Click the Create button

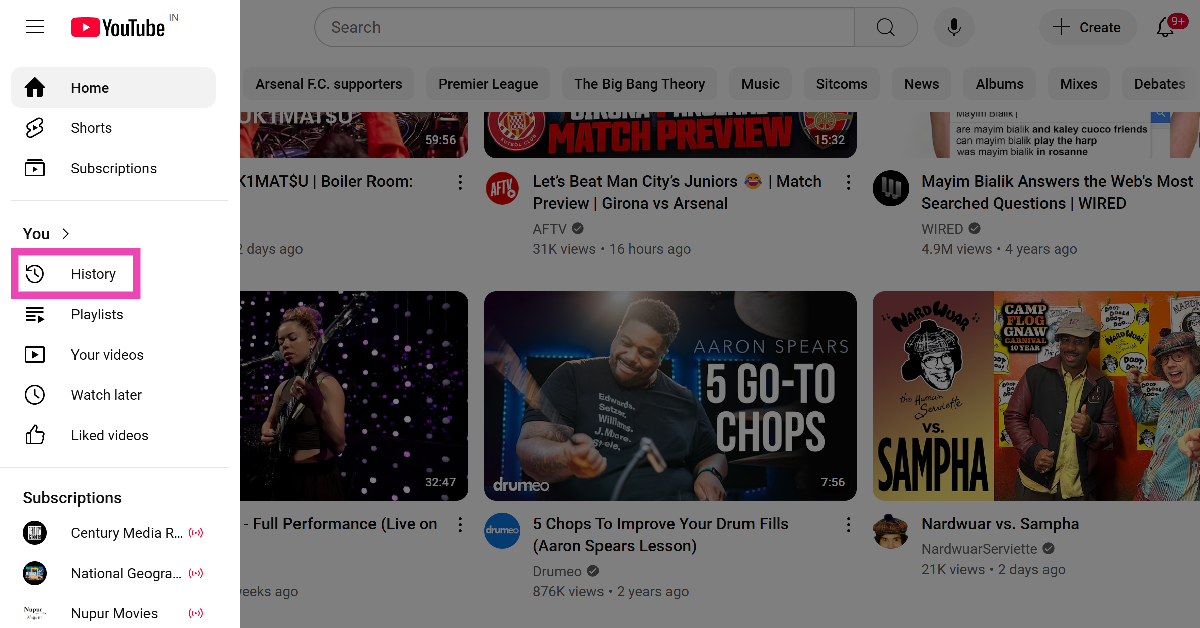(1086, 27)
